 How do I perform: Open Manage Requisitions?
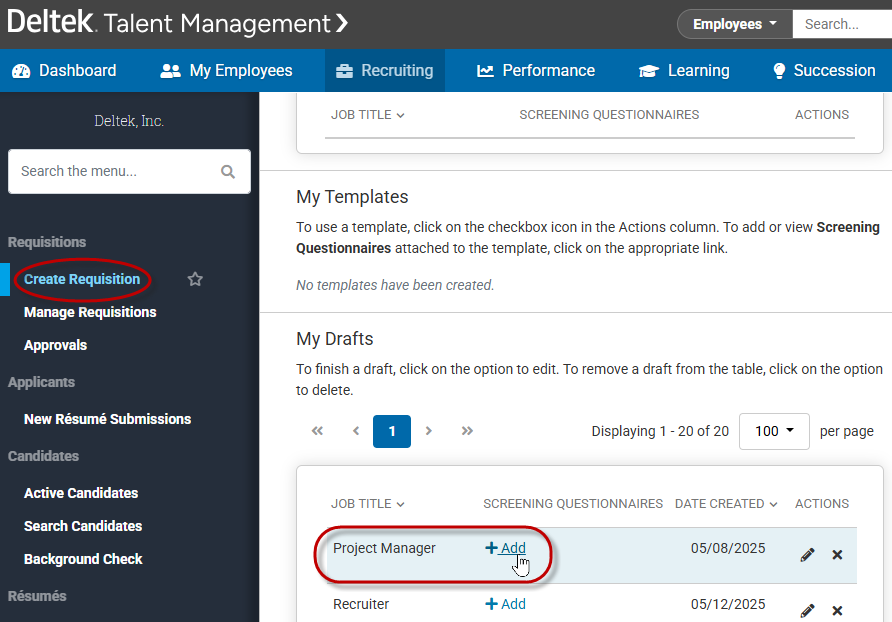click(90, 312)
